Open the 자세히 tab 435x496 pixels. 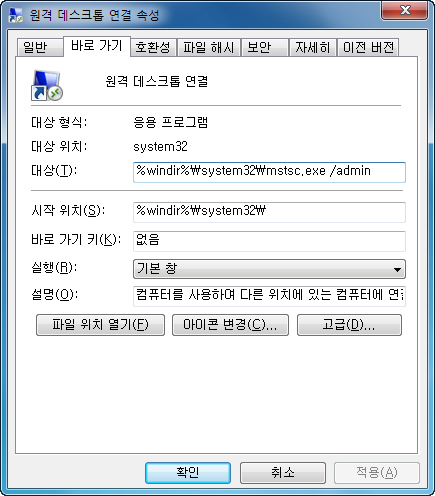pyautogui.click(x=313, y=47)
